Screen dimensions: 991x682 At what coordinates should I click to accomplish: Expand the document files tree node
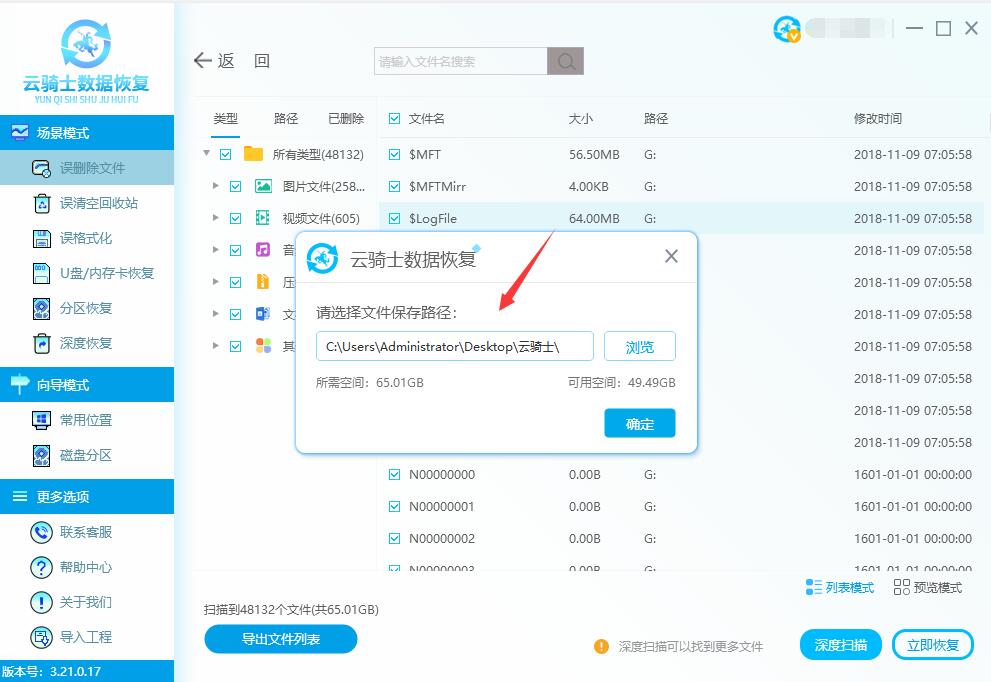[216, 314]
